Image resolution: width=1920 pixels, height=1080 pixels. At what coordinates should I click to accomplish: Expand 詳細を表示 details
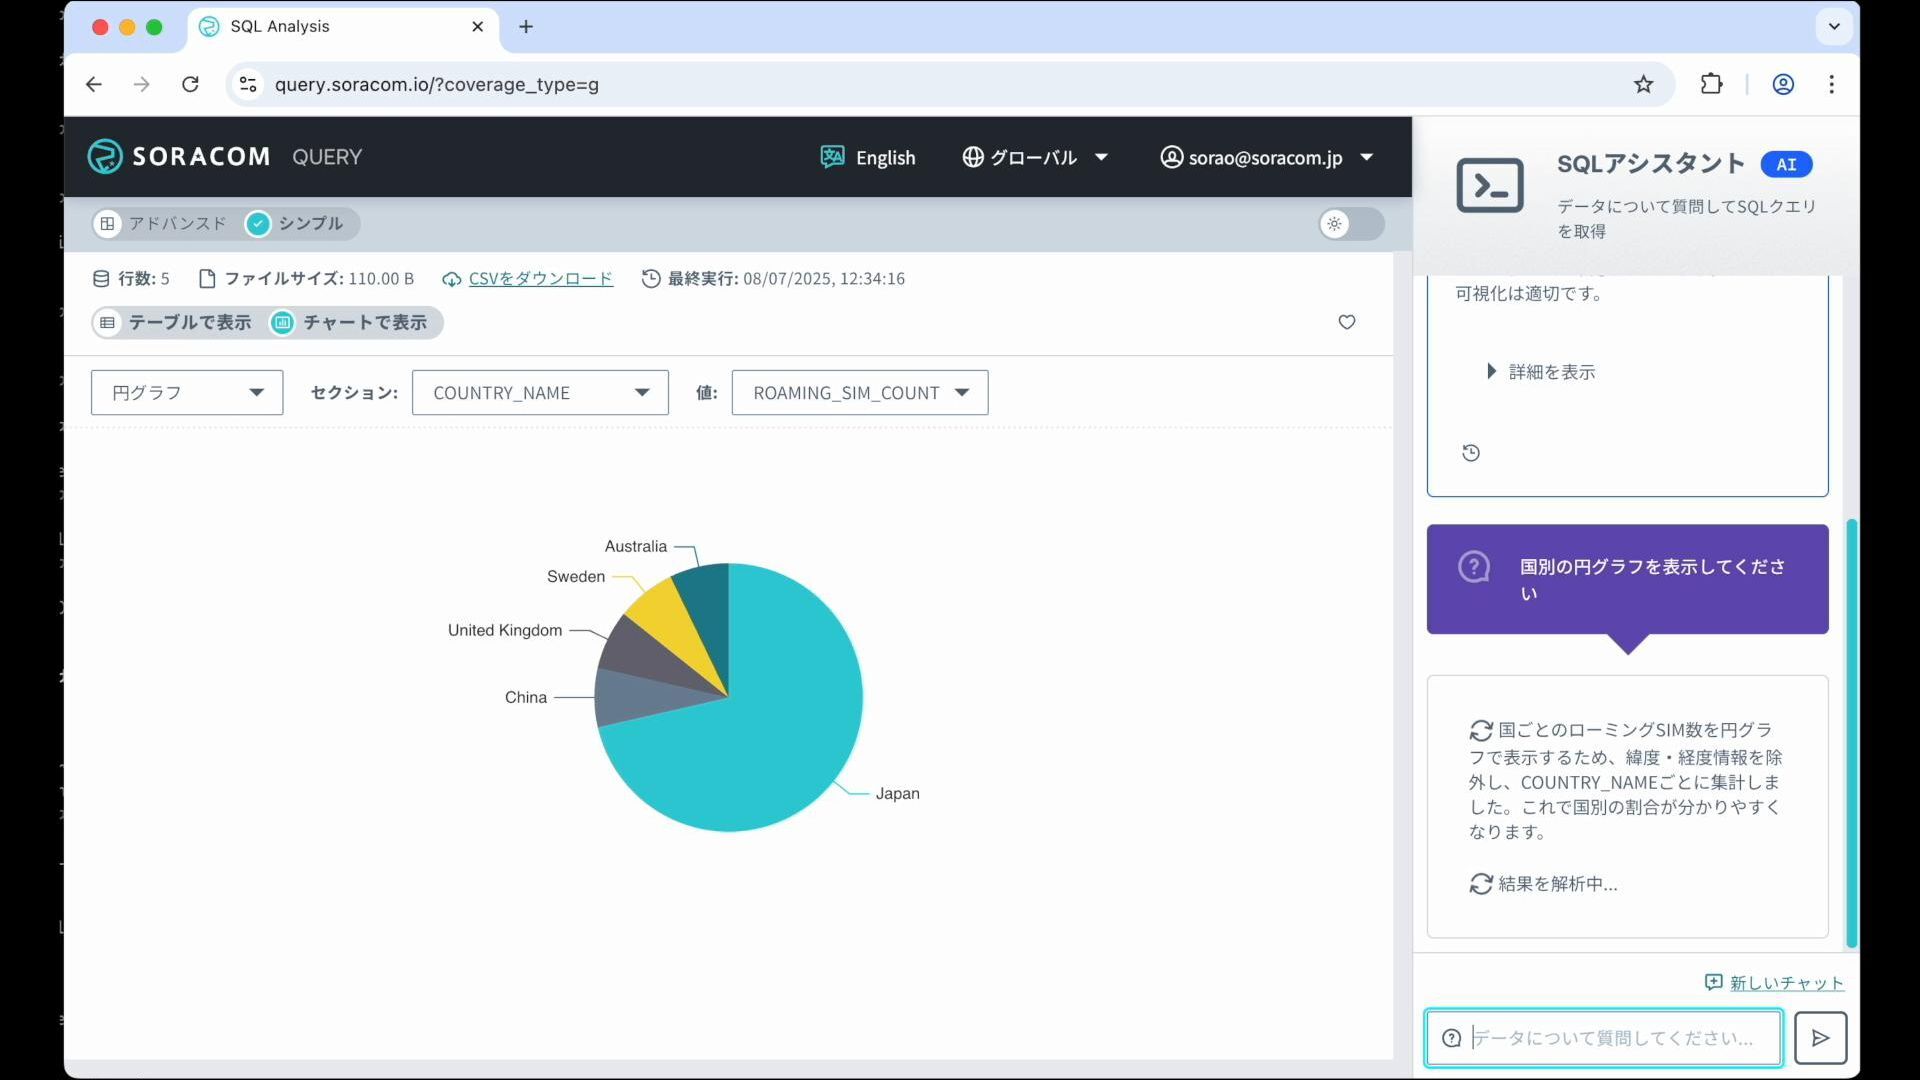(x=1541, y=372)
